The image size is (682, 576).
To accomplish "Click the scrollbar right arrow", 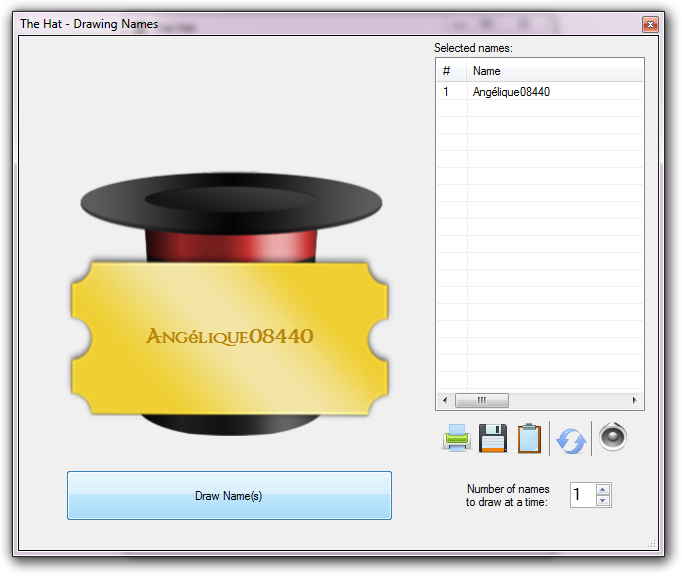I will (635, 400).
